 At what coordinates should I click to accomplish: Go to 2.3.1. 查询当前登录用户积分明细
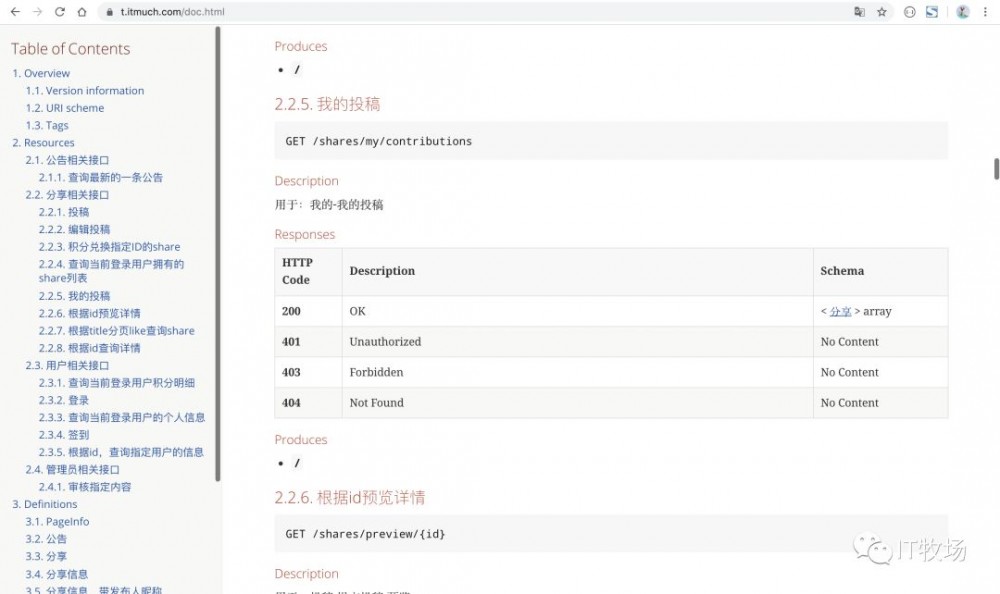point(117,383)
